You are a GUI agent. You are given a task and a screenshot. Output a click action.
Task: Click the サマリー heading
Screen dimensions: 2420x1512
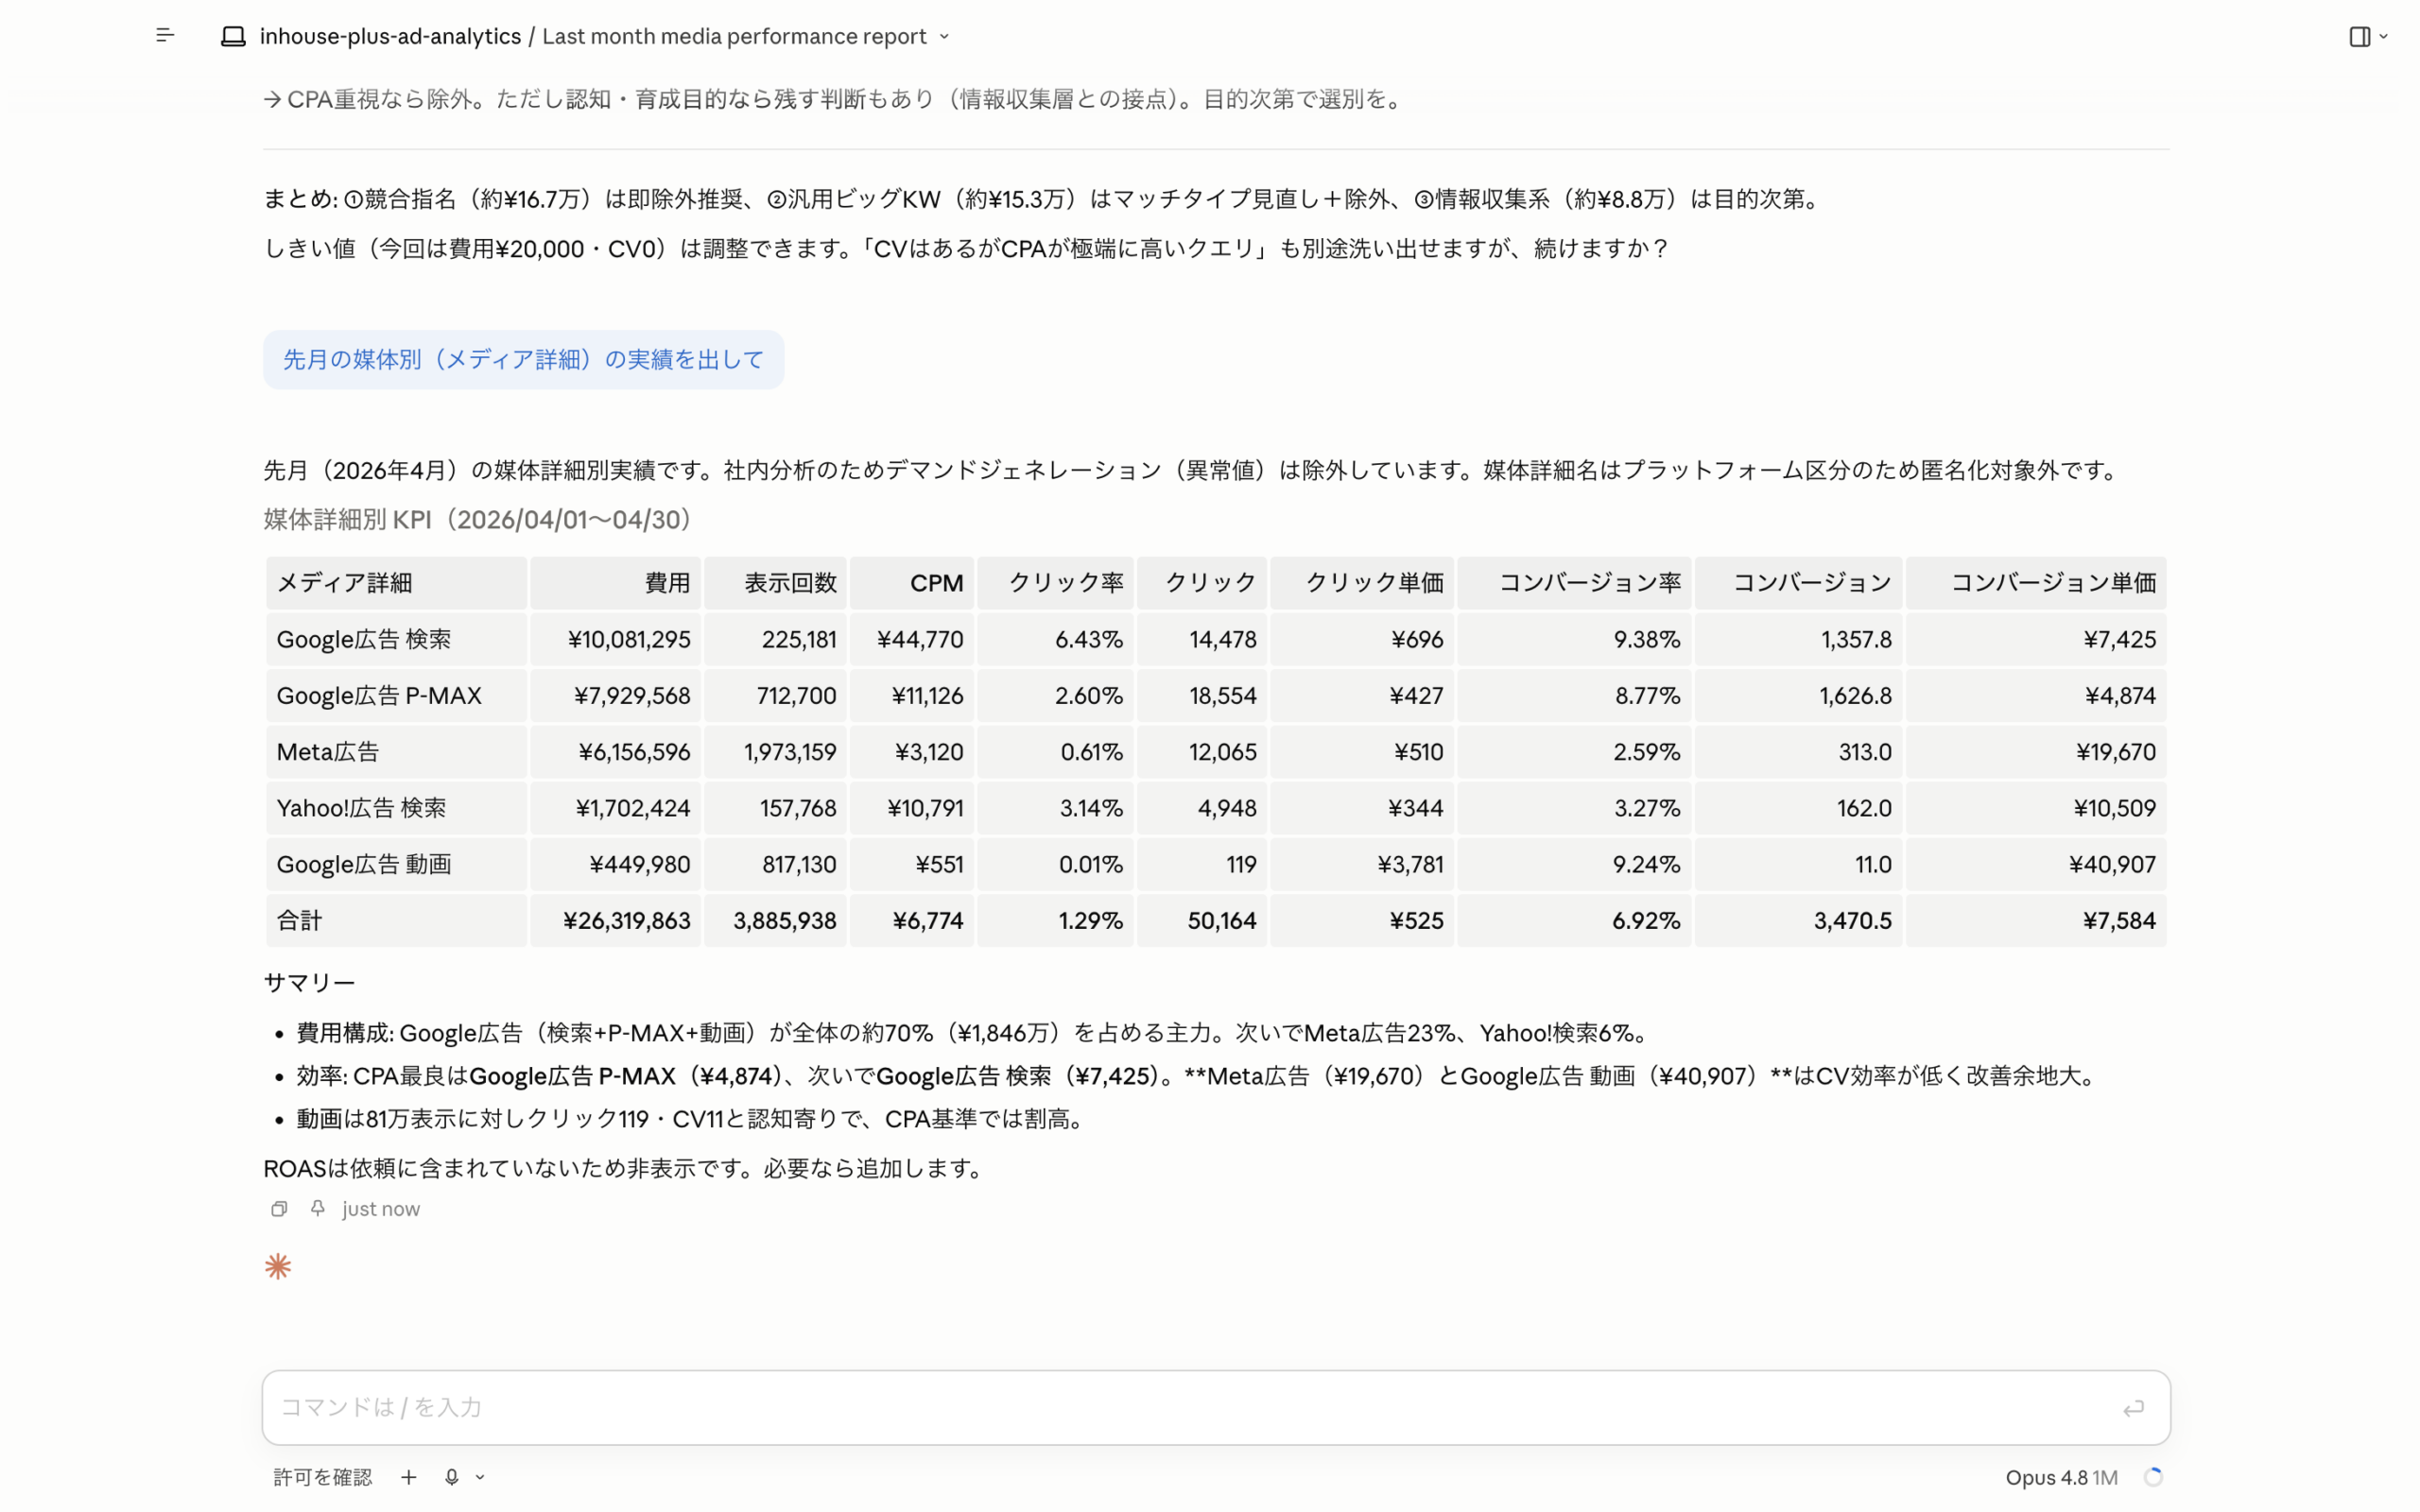click(x=309, y=983)
